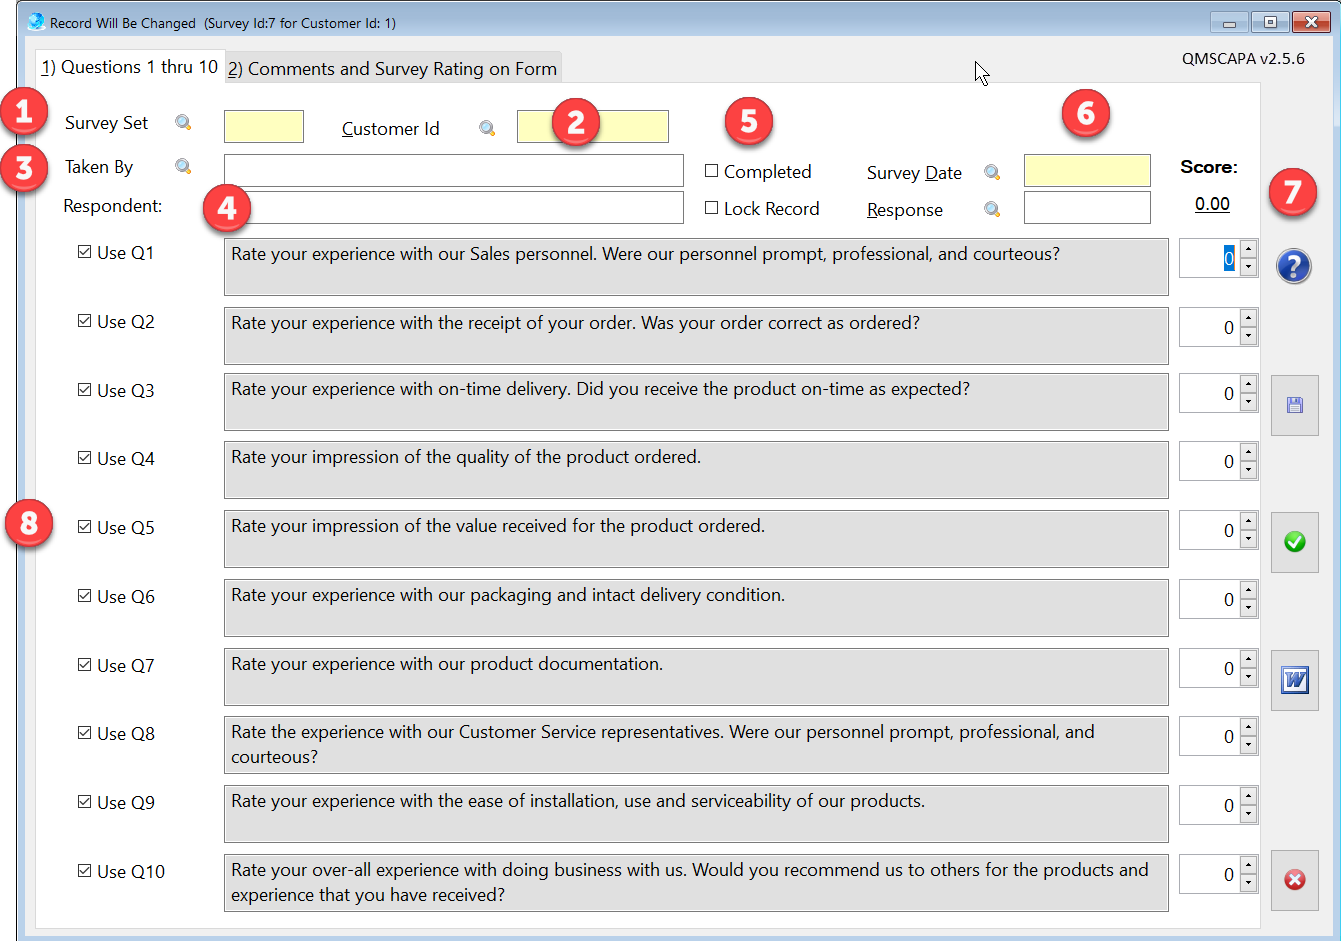Uncheck the Use Q10 checkbox
The height and width of the screenshot is (941, 1341).
(x=84, y=871)
